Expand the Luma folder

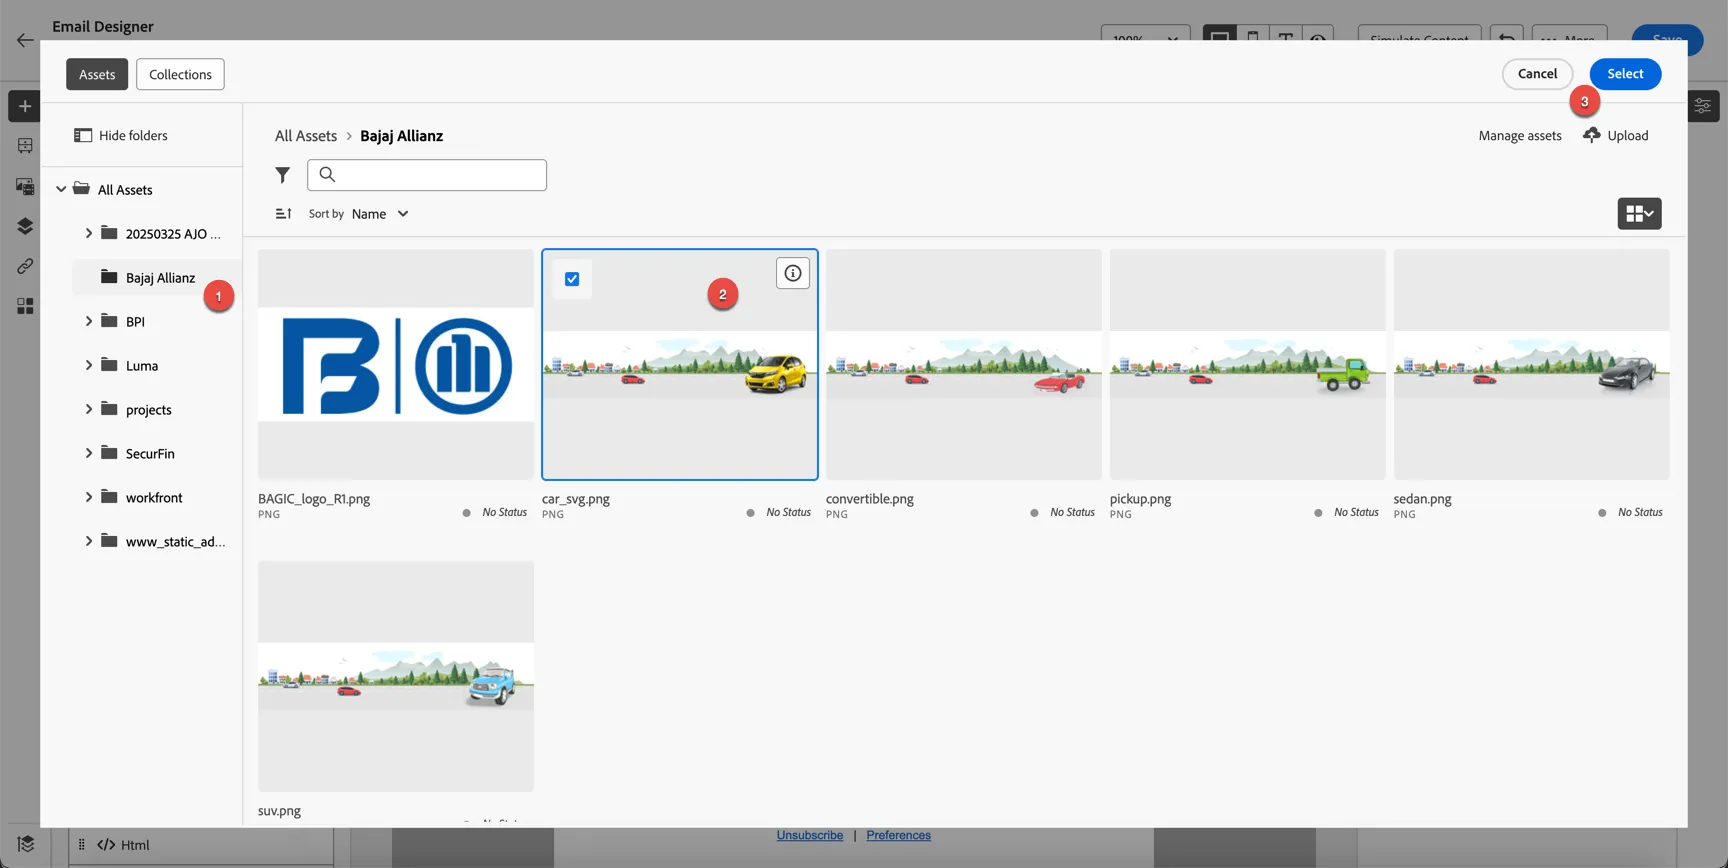(88, 365)
